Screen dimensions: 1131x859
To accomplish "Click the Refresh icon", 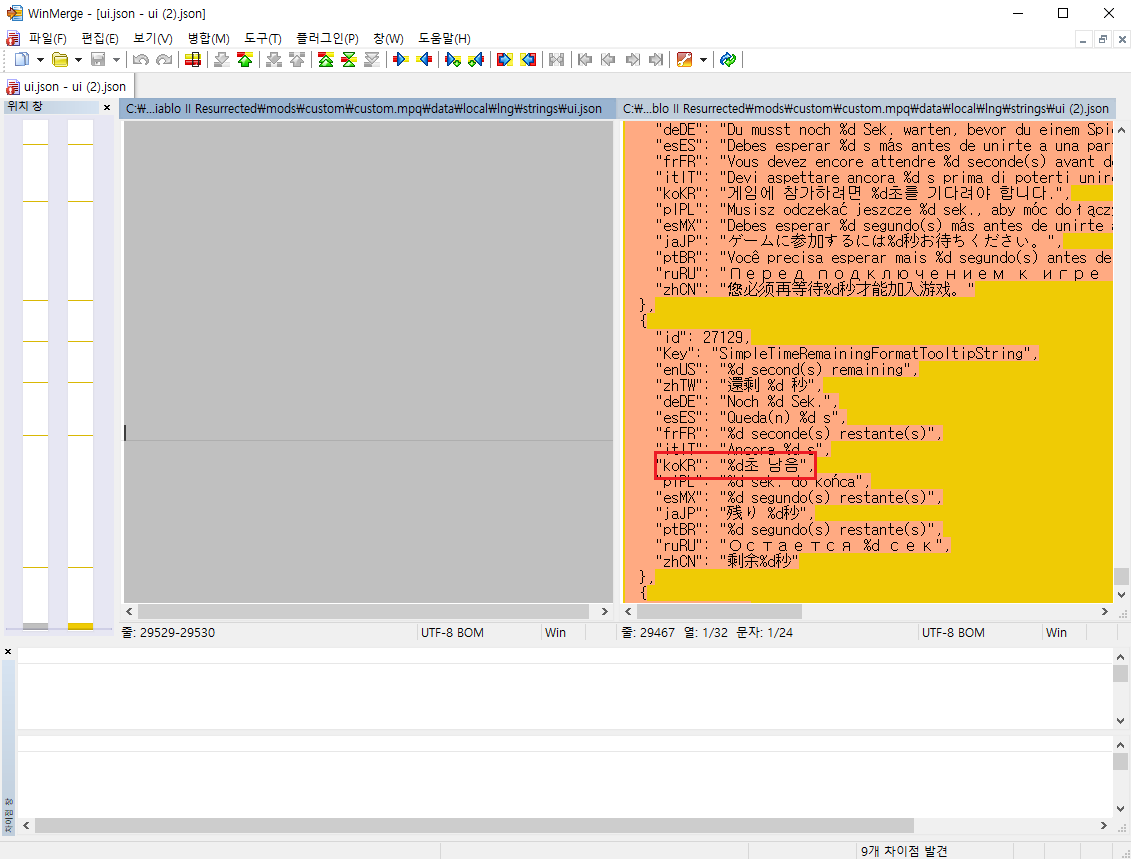I will pyautogui.click(x=728, y=60).
